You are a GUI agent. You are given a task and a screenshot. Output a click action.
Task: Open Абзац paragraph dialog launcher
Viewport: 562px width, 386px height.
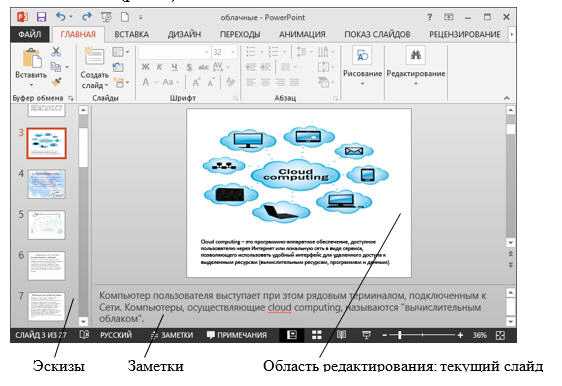click(x=335, y=98)
